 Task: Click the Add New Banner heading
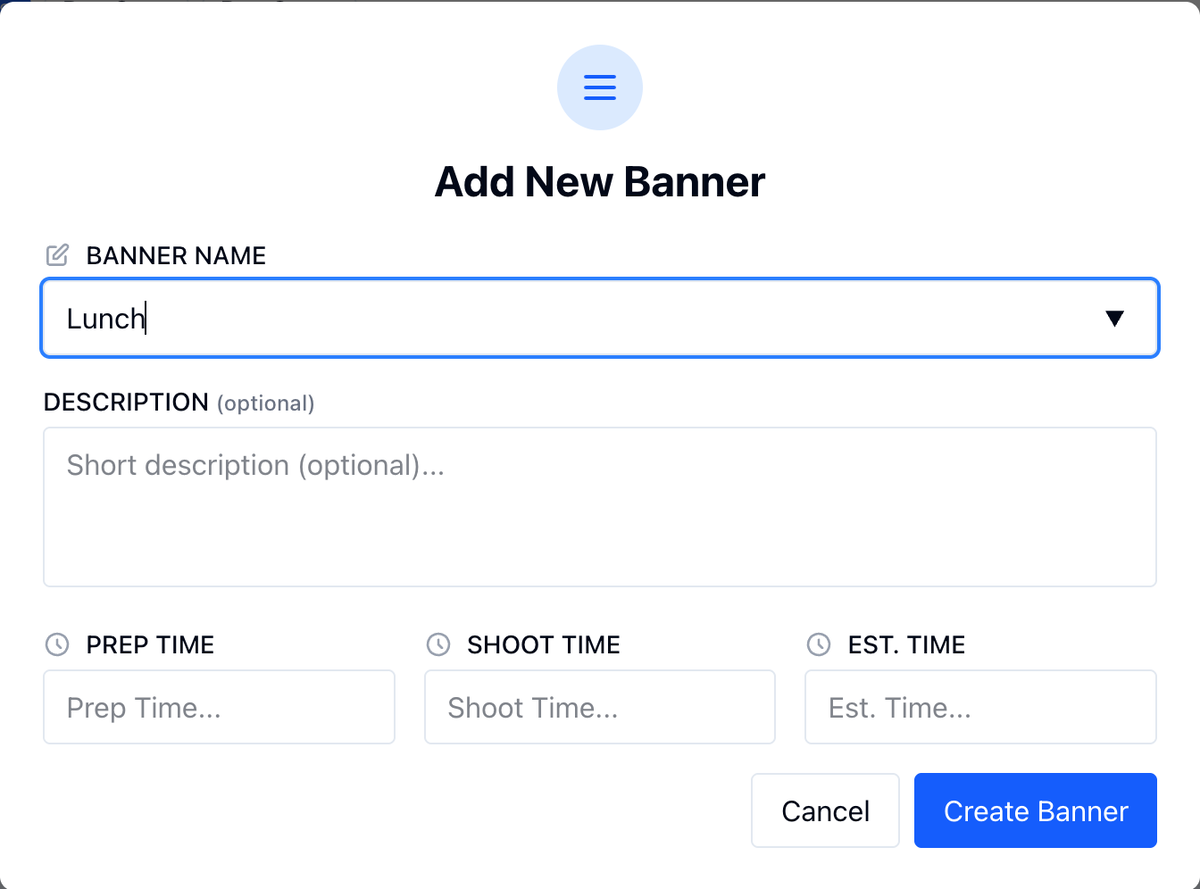(x=600, y=182)
